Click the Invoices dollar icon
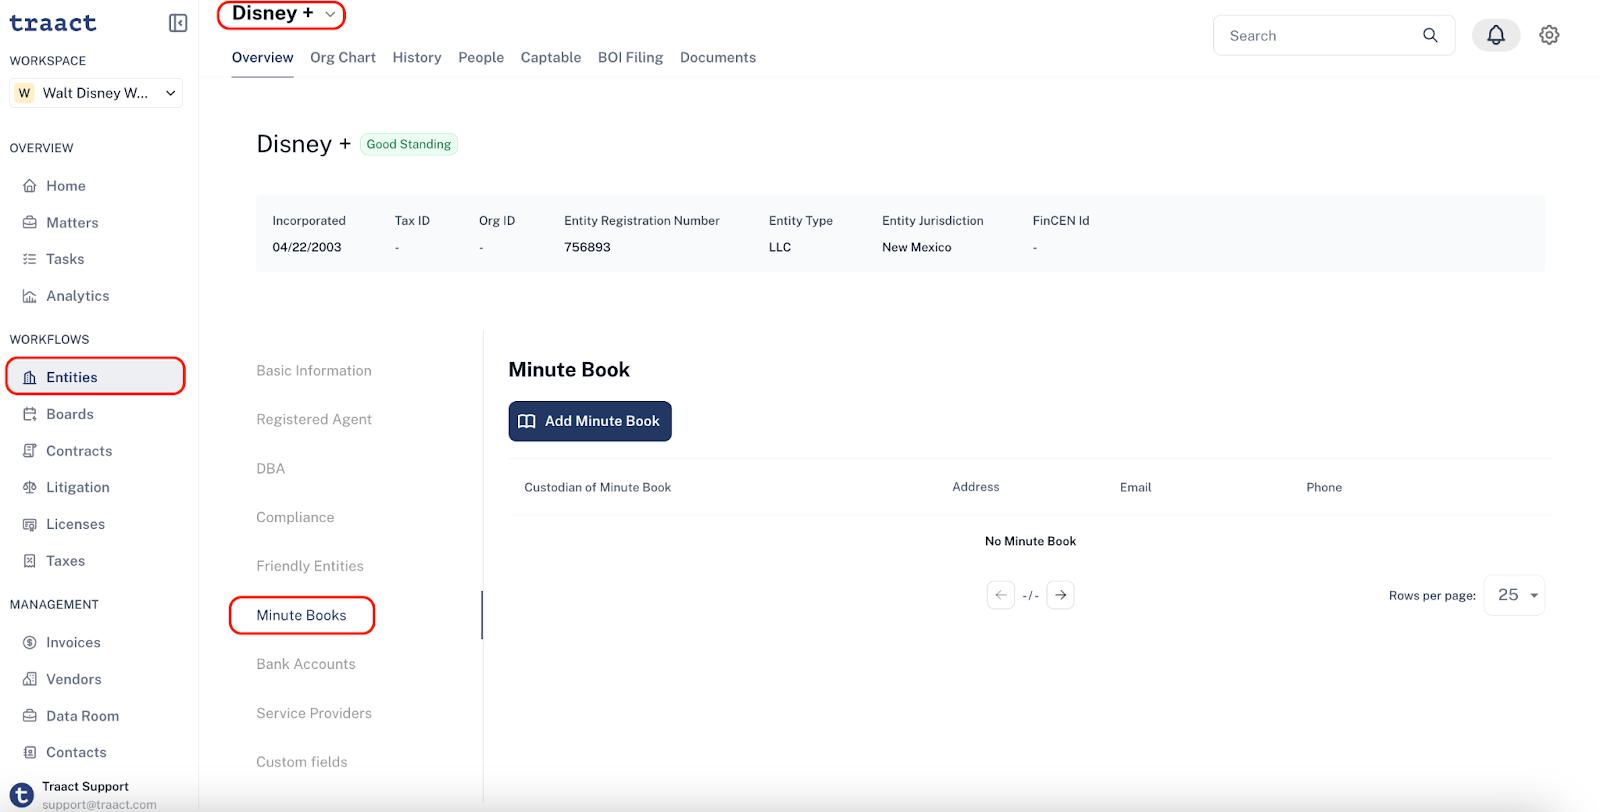This screenshot has height=812, width=1600. tap(30, 643)
